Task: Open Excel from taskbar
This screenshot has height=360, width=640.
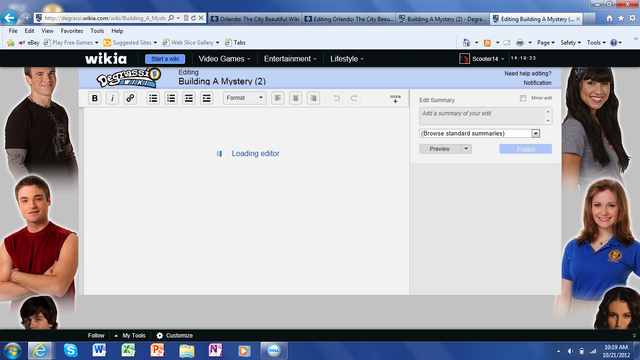Action: (x=128, y=351)
